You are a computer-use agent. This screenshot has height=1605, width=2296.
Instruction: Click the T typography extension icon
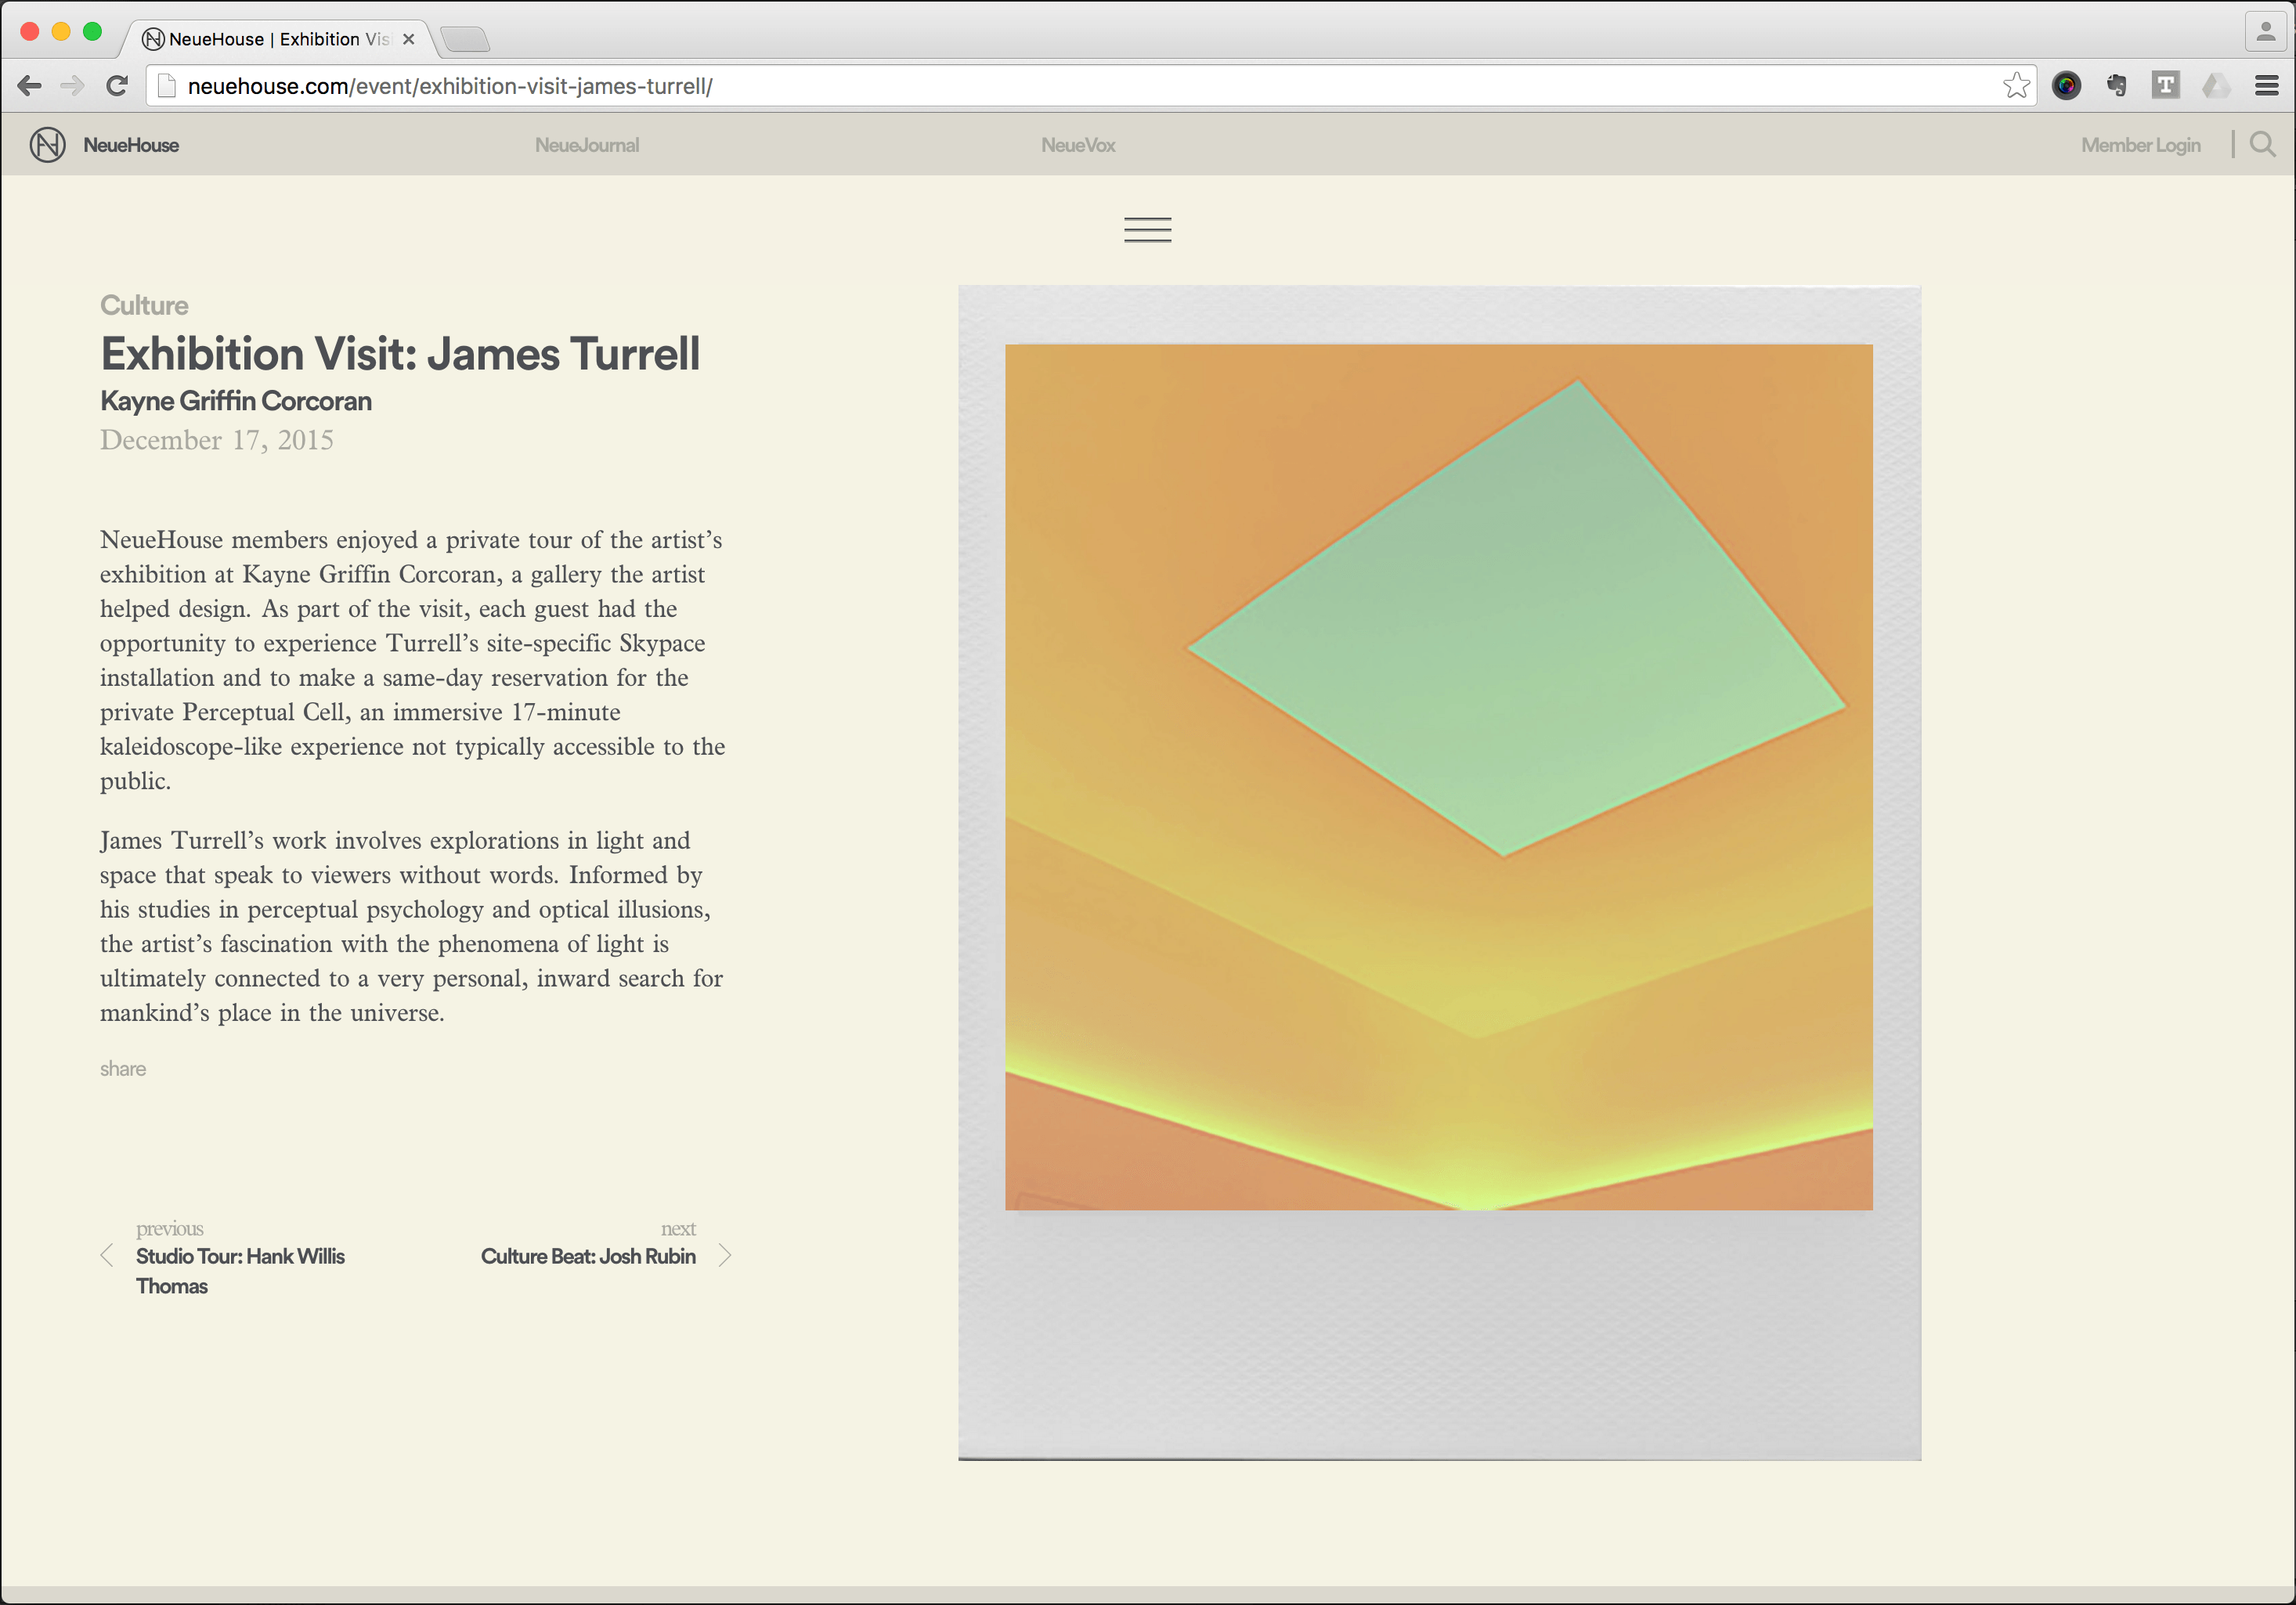[x=2165, y=86]
